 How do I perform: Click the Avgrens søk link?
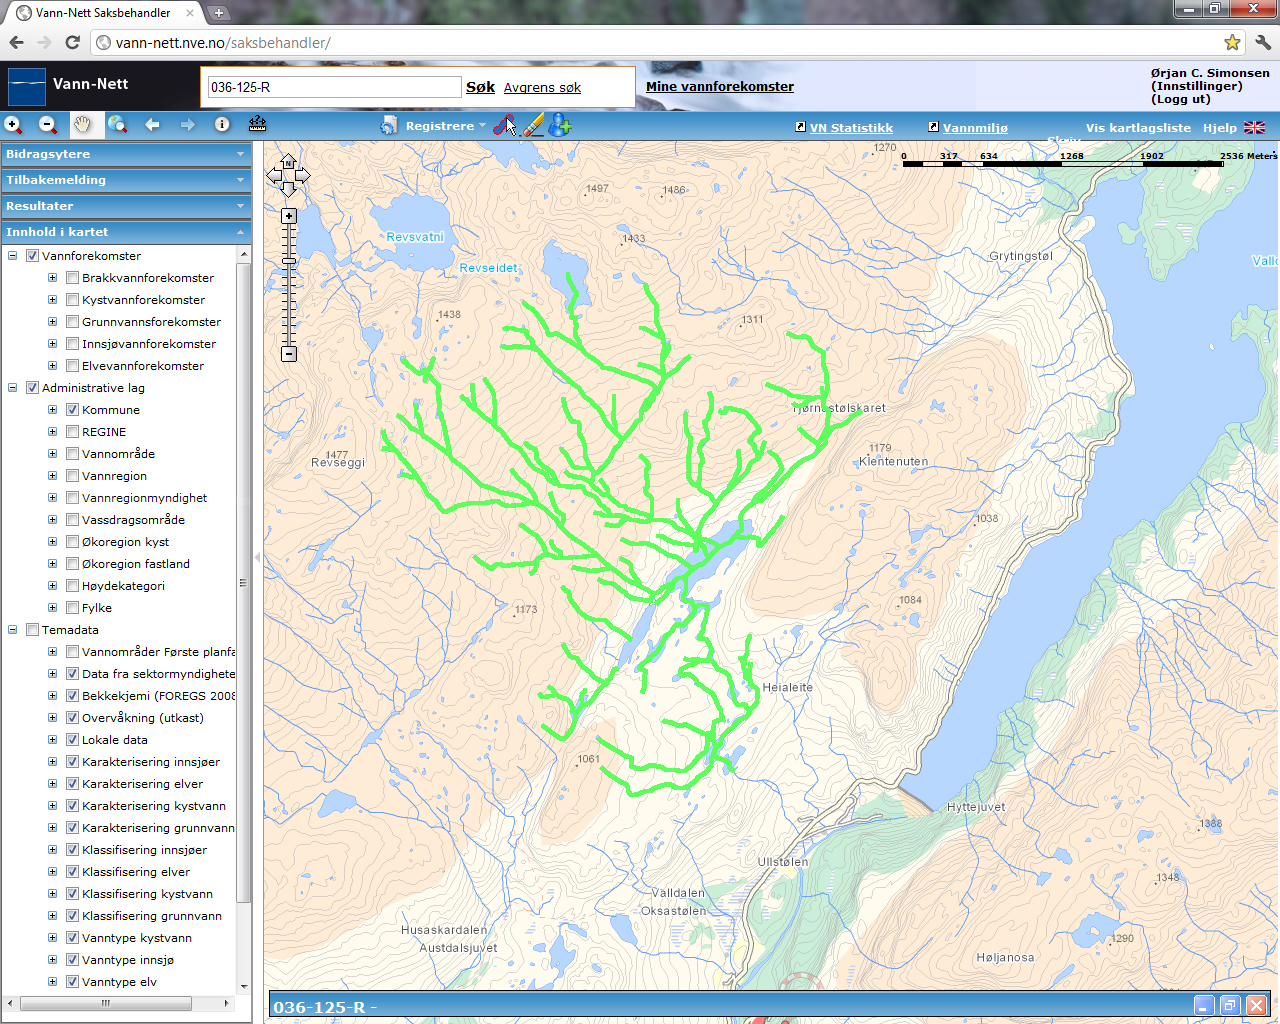(542, 88)
